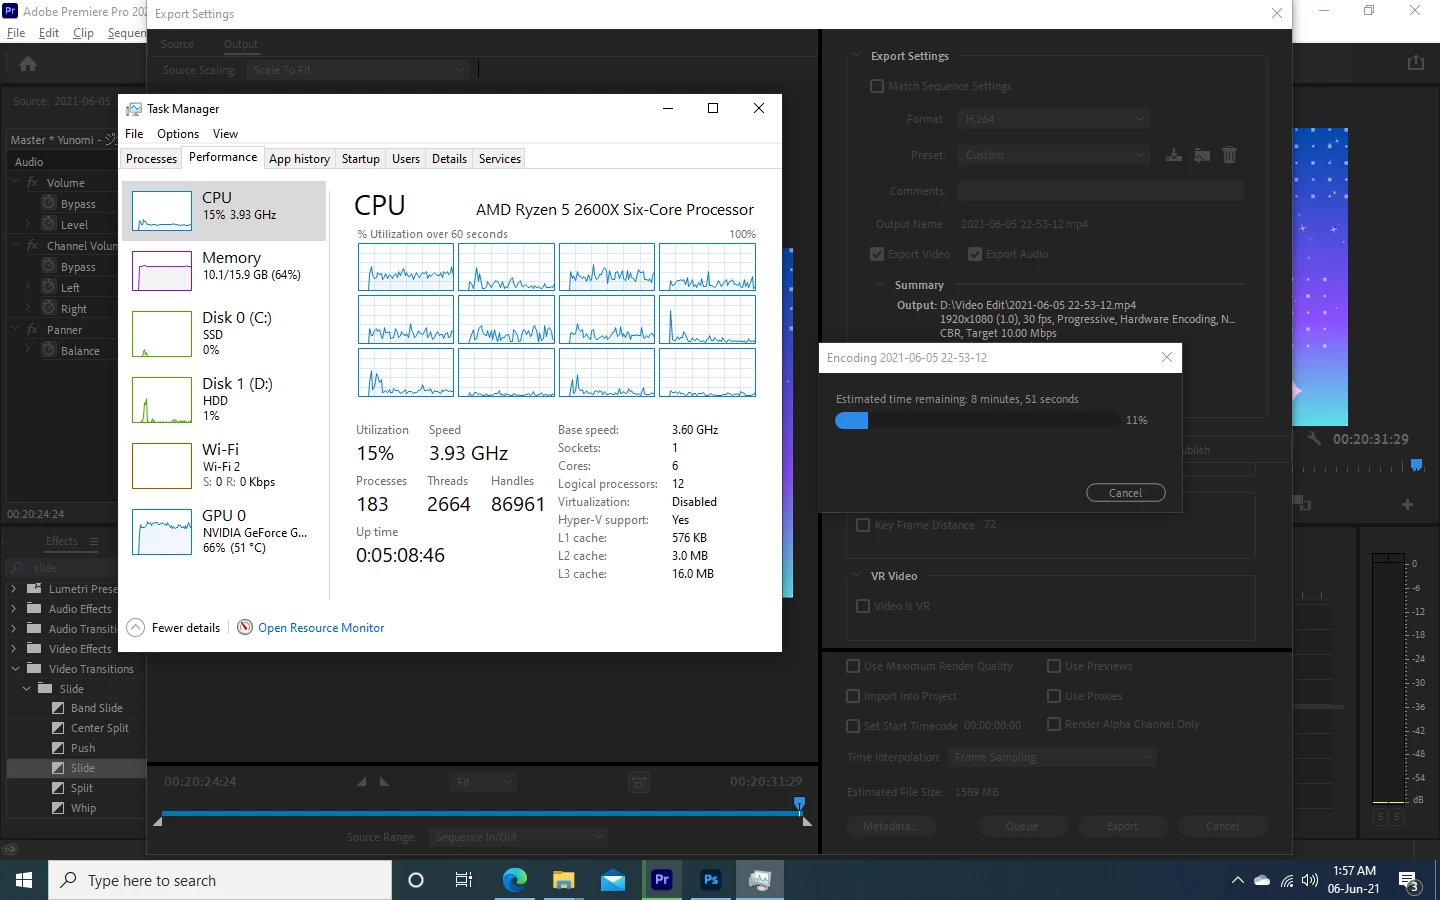The height and width of the screenshot is (900, 1440).
Task: Click the Lumetri Presets folder icon
Action: click(x=34, y=588)
